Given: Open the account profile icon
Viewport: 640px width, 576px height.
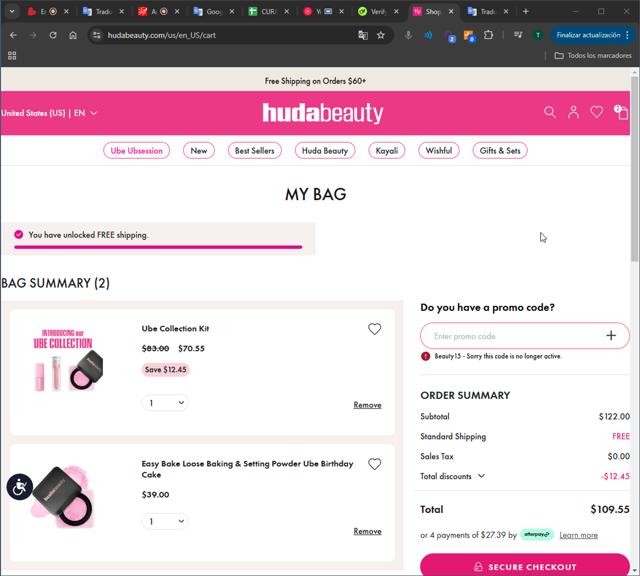Looking at the screenshot, I should (573, 112).
